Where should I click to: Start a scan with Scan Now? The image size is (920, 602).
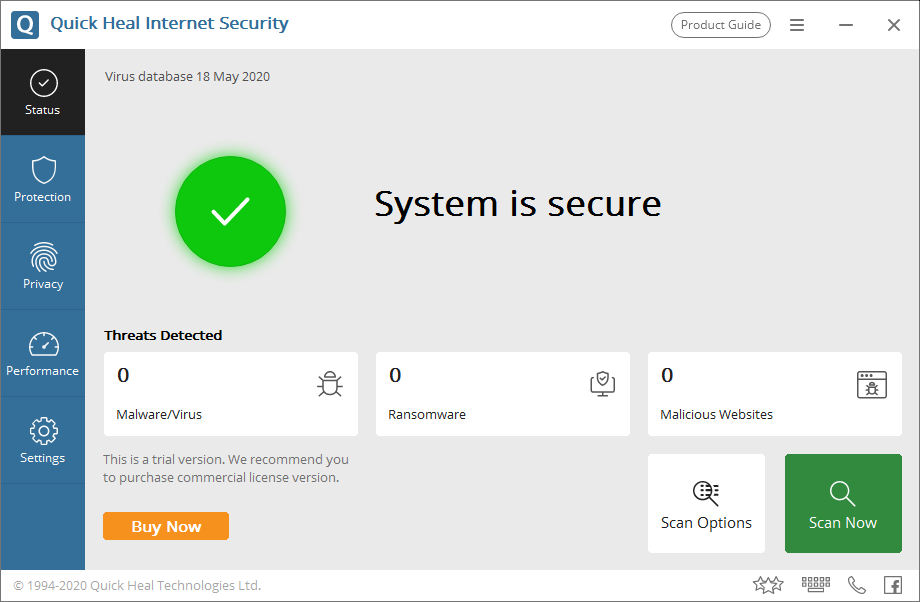[842, 503]
